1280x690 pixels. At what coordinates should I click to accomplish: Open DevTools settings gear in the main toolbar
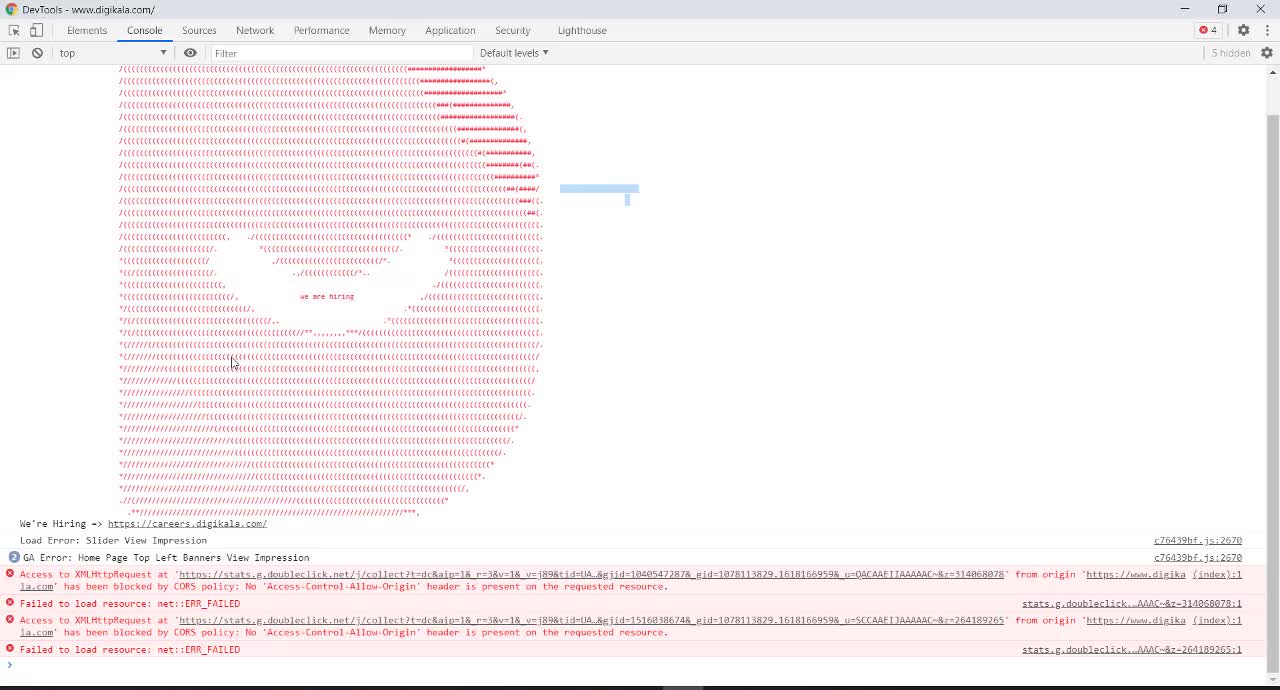1243,30
